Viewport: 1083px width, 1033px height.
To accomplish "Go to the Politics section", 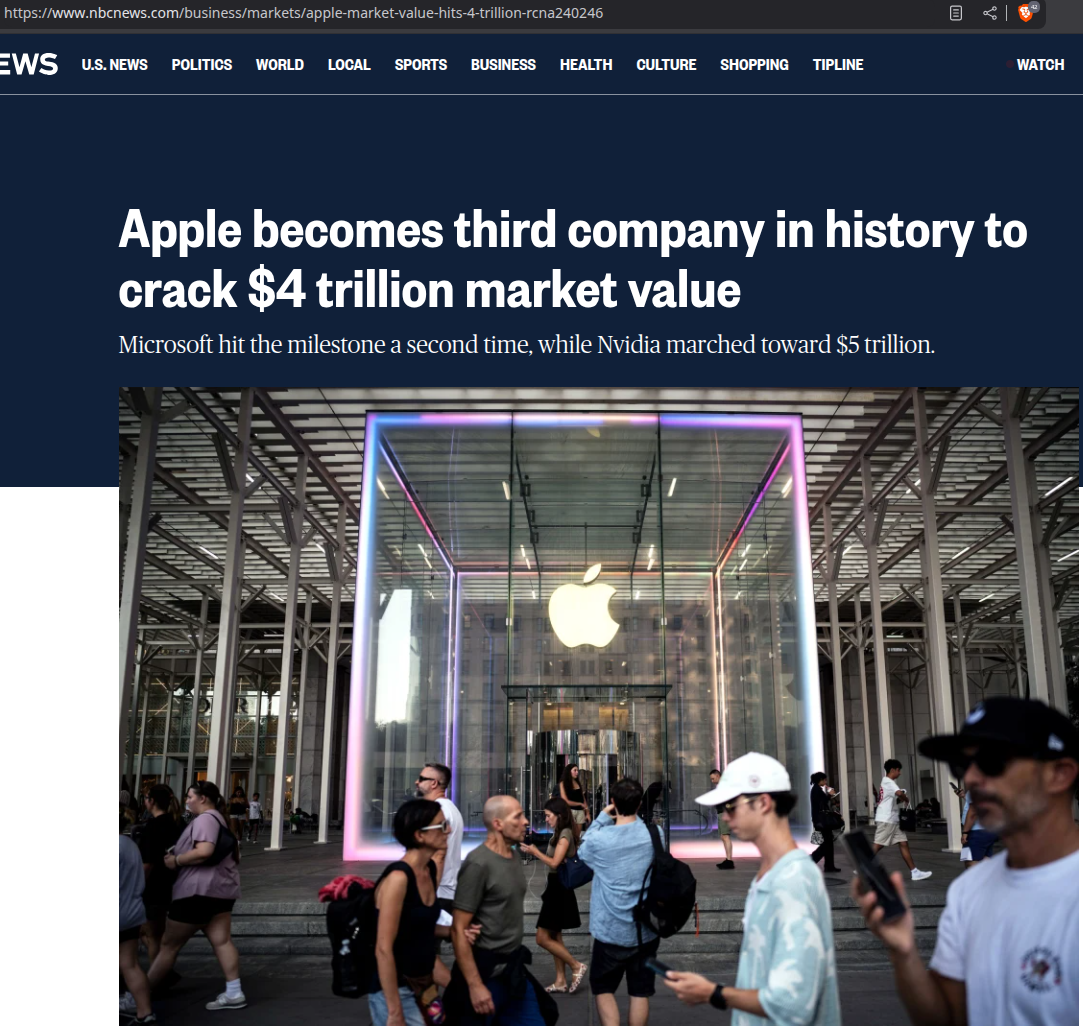I will pos(202,65).
